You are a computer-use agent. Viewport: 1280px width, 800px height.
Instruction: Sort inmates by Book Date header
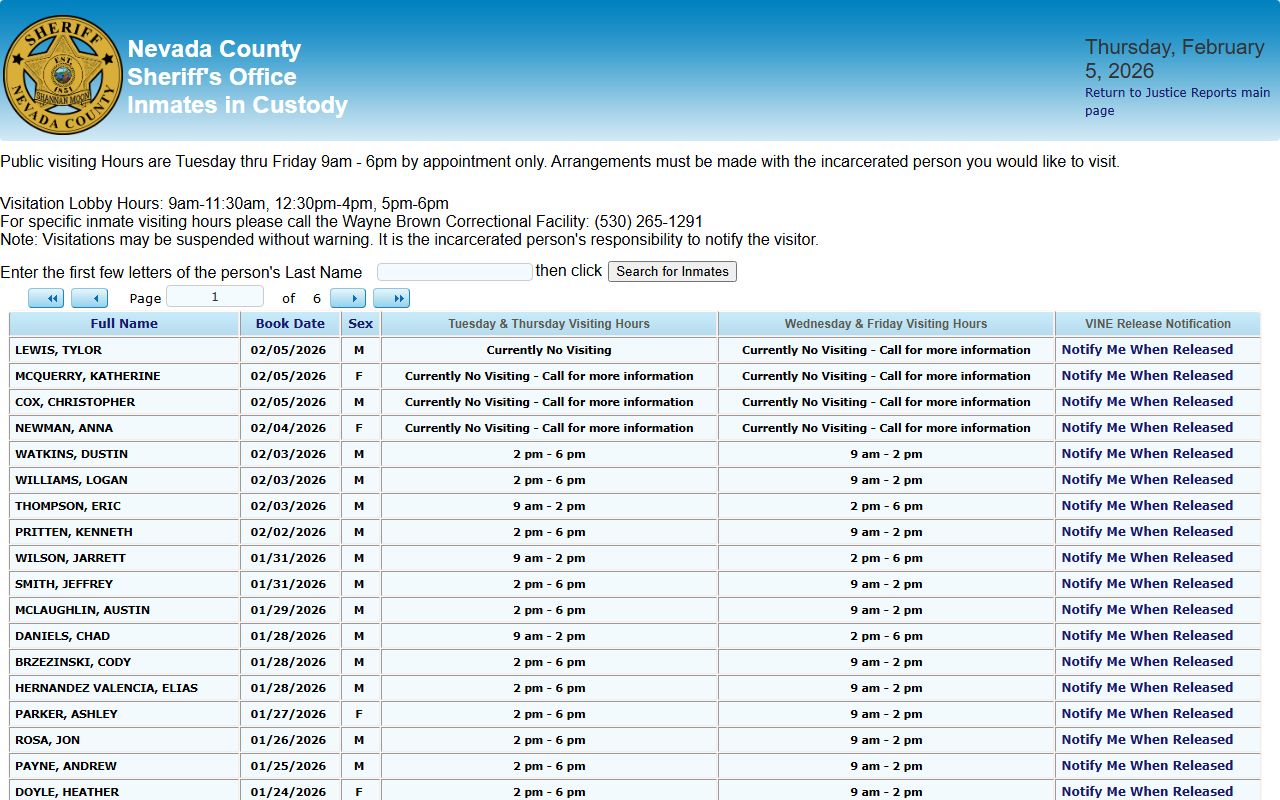pyautogui.click(x=290, y=324)
